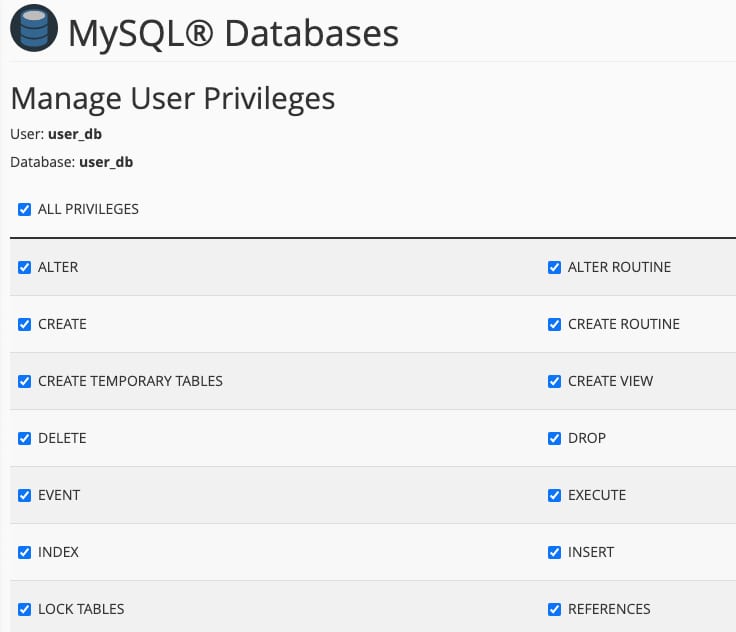Click the MySQL Databases barrel icon
Image resolution: width=736 pixels, height=632 pixels.
point(34,31)
